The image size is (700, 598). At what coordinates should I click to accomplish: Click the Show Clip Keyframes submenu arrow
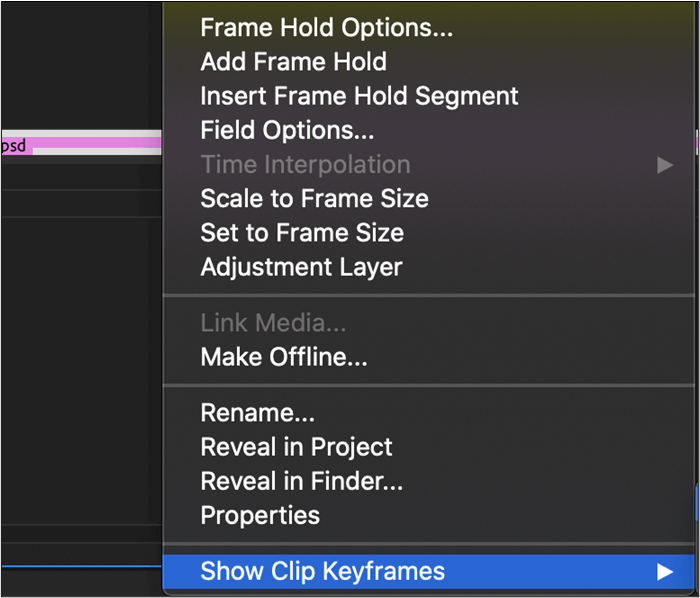(665, 572)
